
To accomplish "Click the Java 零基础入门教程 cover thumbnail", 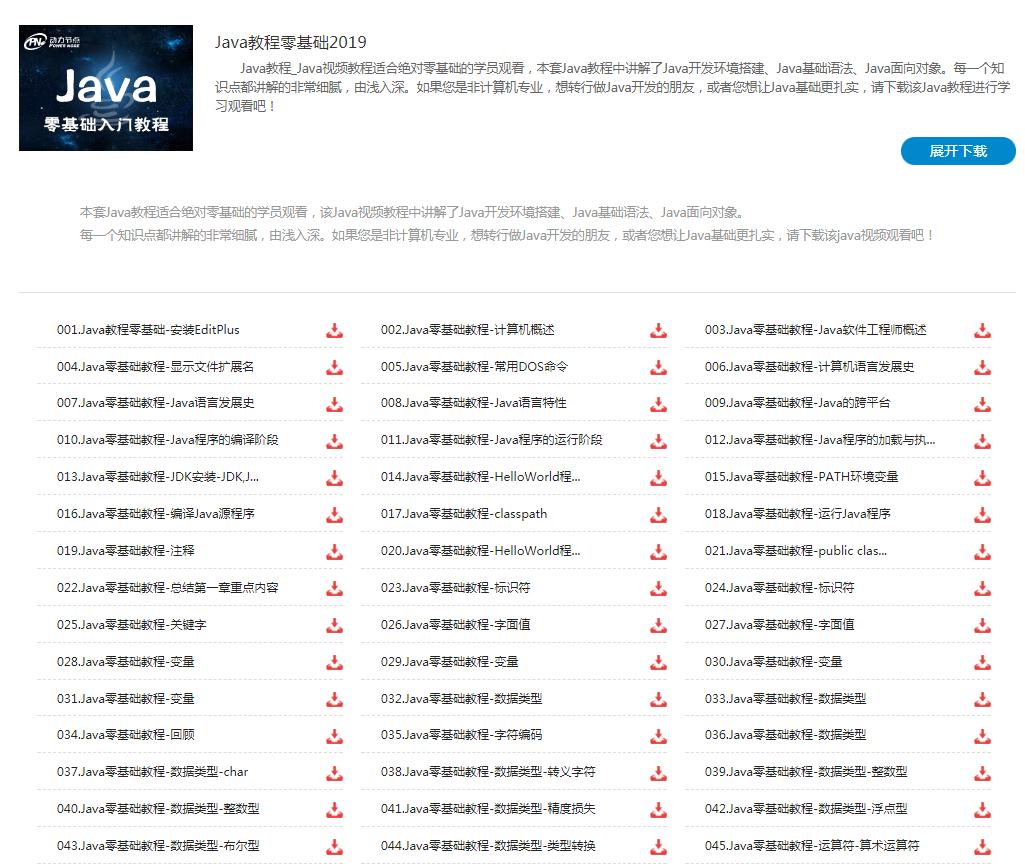I will pyautogui.click(x=106, y=88).
